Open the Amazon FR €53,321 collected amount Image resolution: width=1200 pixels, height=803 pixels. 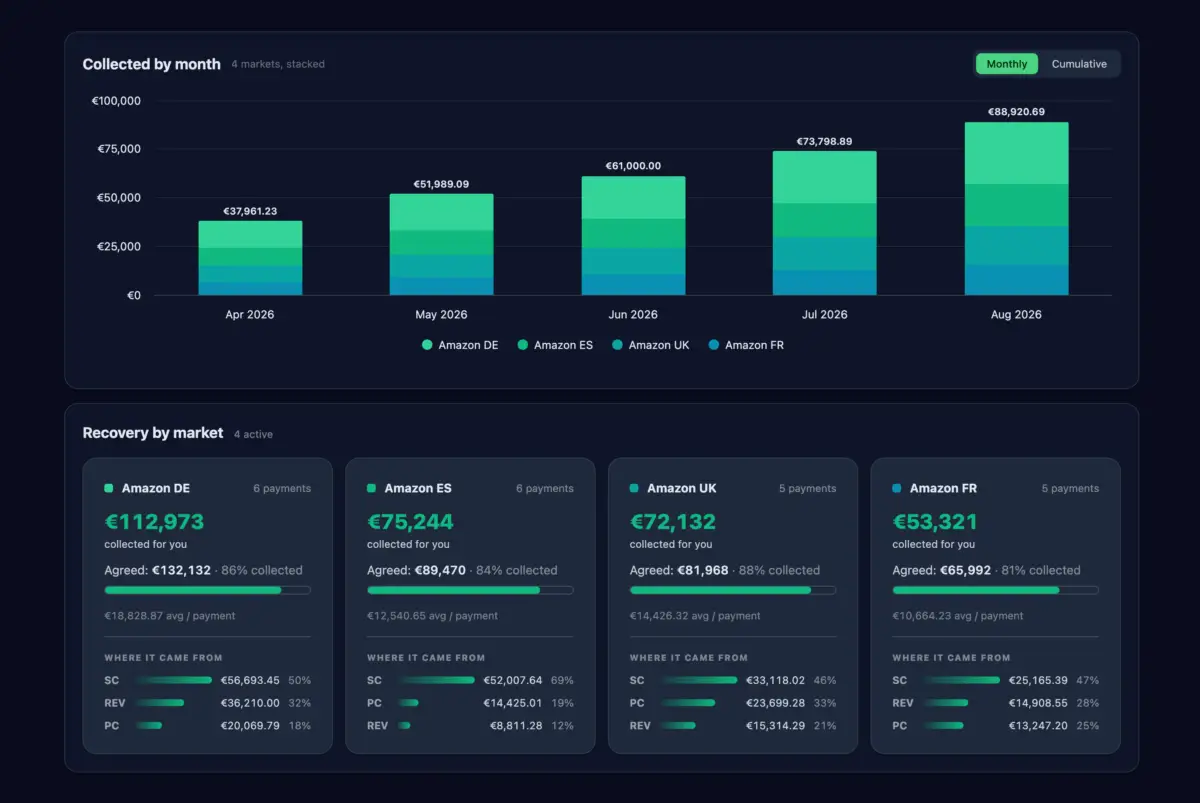click(x=935, y=522)
